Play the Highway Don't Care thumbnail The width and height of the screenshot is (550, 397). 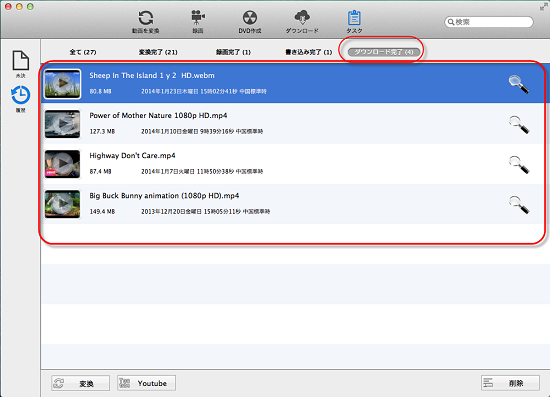pos(62,164)
